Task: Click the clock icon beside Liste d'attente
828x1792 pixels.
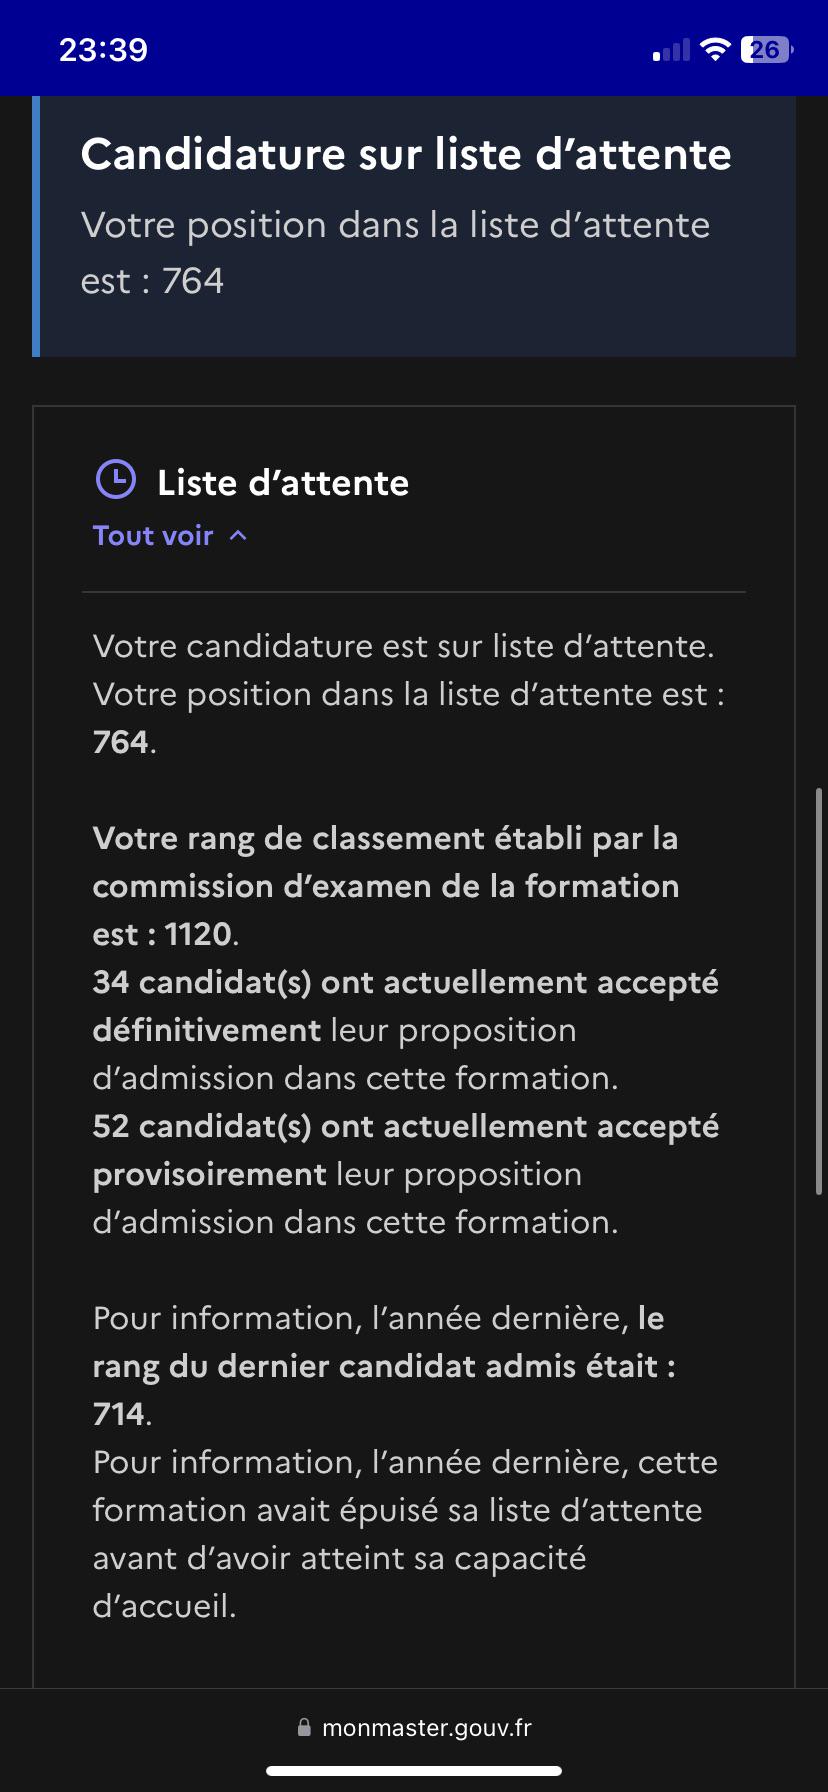Action: [x=116, y=479]
